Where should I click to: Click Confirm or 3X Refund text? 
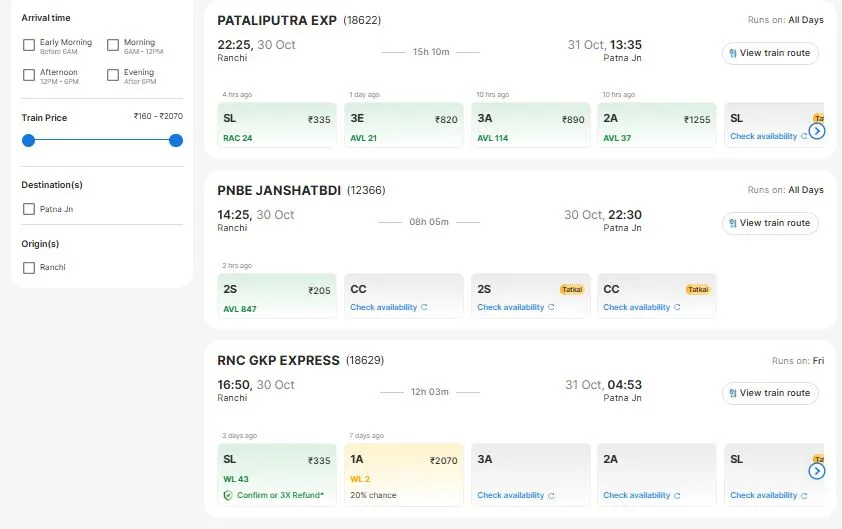[x=280, y=495]
